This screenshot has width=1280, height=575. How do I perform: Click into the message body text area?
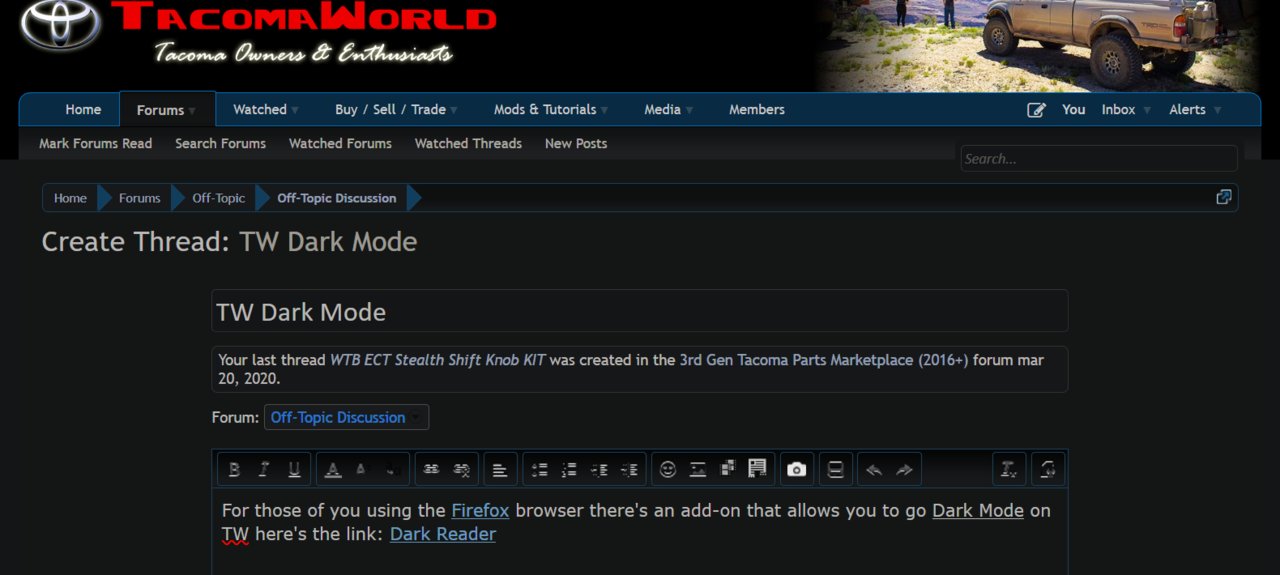coord(639,532)
